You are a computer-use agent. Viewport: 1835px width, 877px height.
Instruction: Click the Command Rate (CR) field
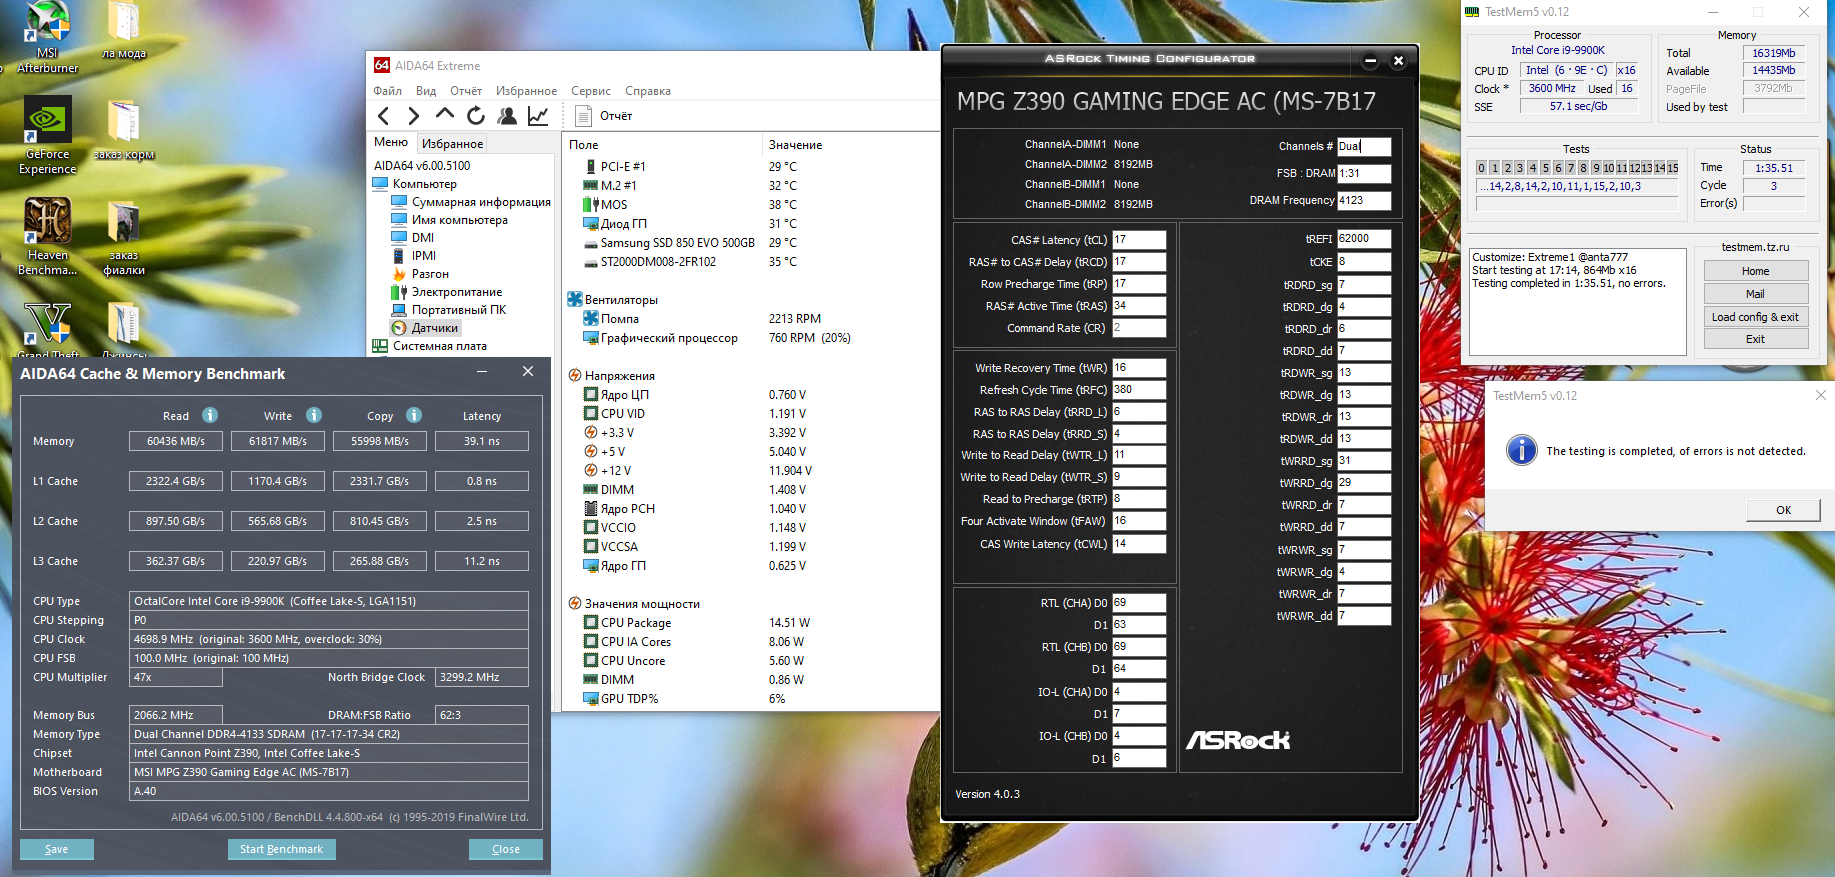[1139, 328]
